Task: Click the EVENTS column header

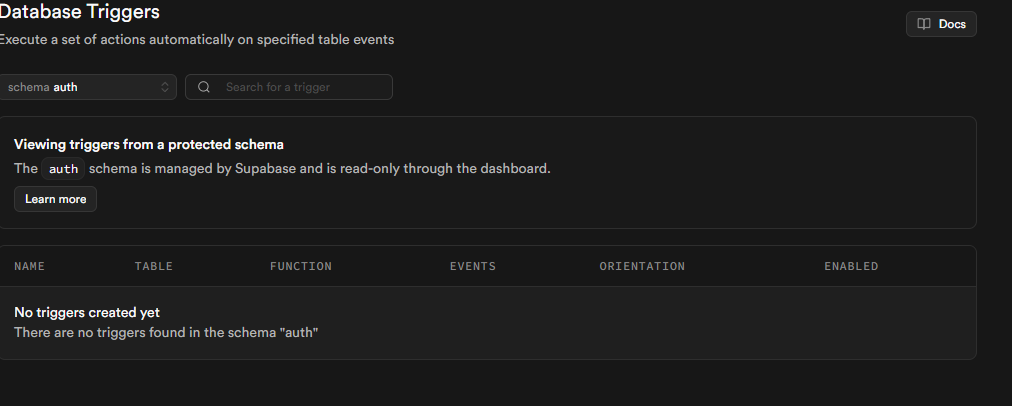Action: [473, 266]
